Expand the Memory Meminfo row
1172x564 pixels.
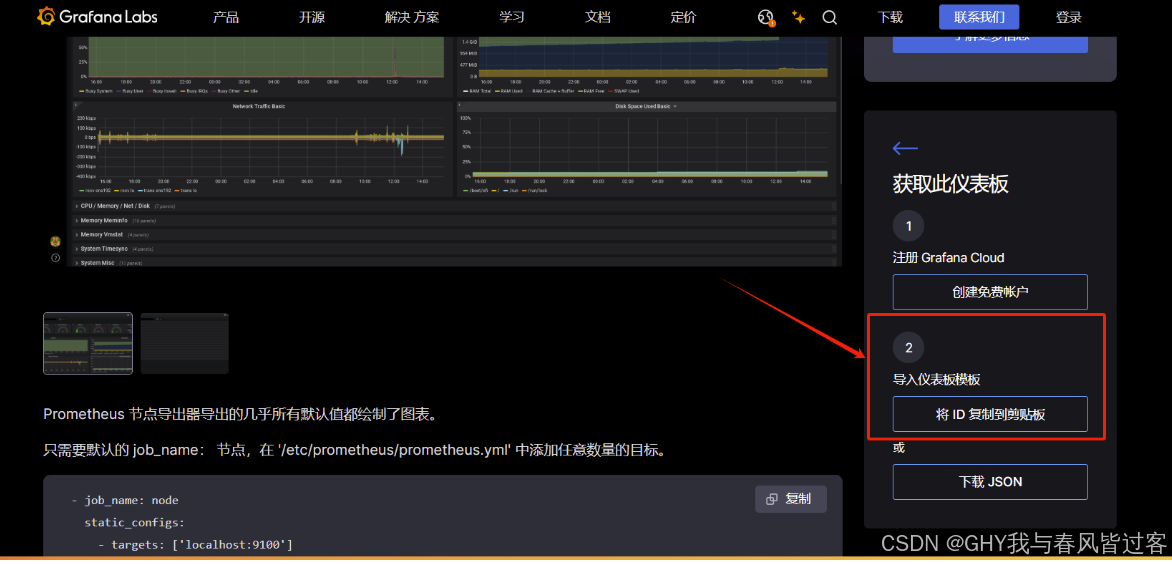[456, 220]
